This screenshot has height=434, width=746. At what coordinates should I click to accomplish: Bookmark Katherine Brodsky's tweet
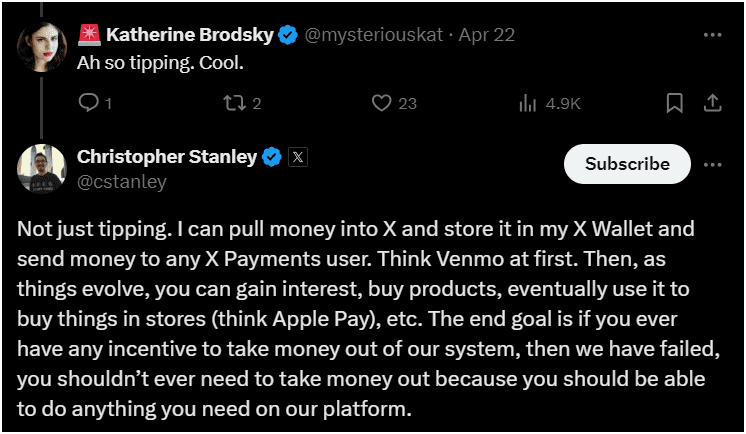(675, 103)
